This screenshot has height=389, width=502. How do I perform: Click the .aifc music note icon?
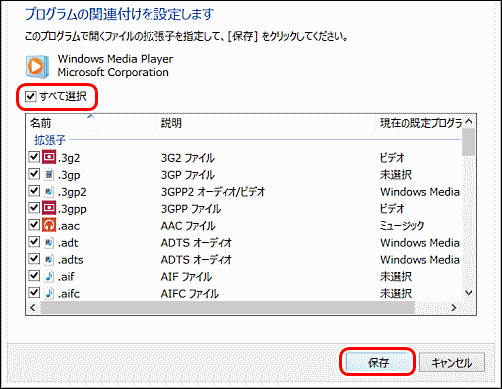49,293
